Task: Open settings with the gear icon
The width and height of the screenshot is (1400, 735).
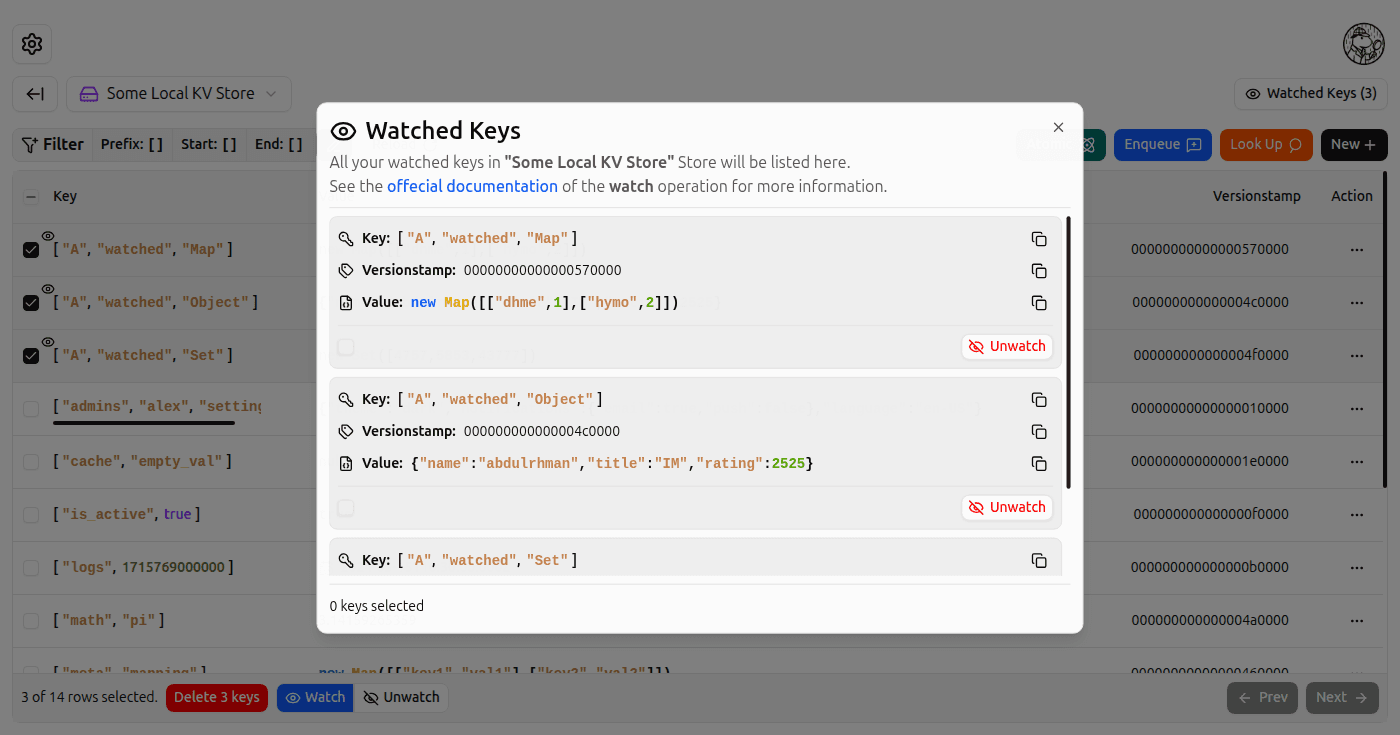Action: coord(32,44)
